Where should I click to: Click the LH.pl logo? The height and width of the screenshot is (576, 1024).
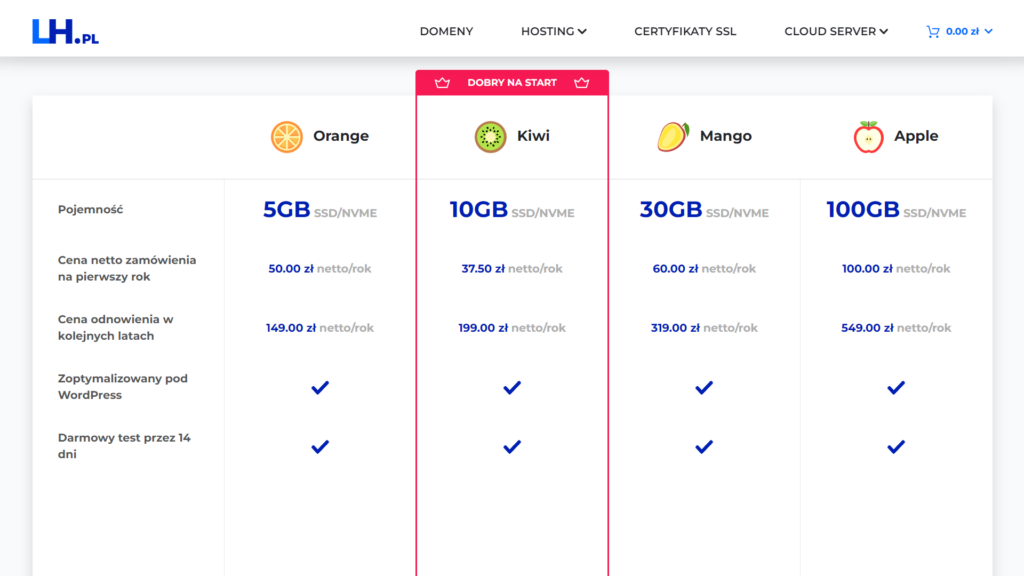coord(65,31)
